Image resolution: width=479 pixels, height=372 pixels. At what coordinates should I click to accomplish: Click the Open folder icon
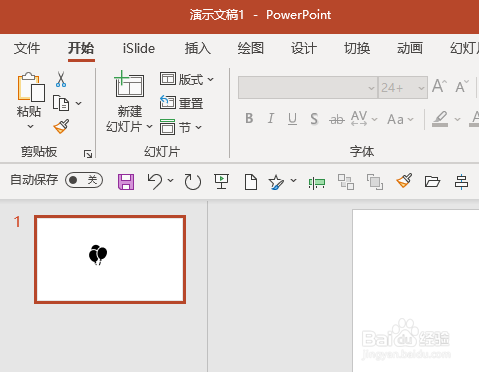(432, 182)
